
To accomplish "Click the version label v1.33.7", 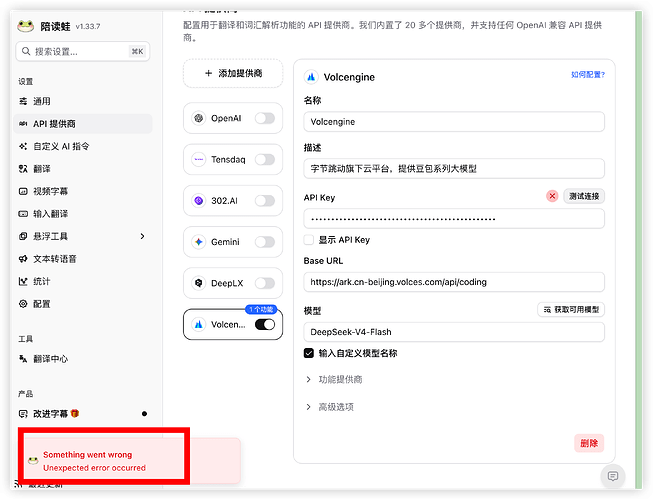I will (88, 26).
